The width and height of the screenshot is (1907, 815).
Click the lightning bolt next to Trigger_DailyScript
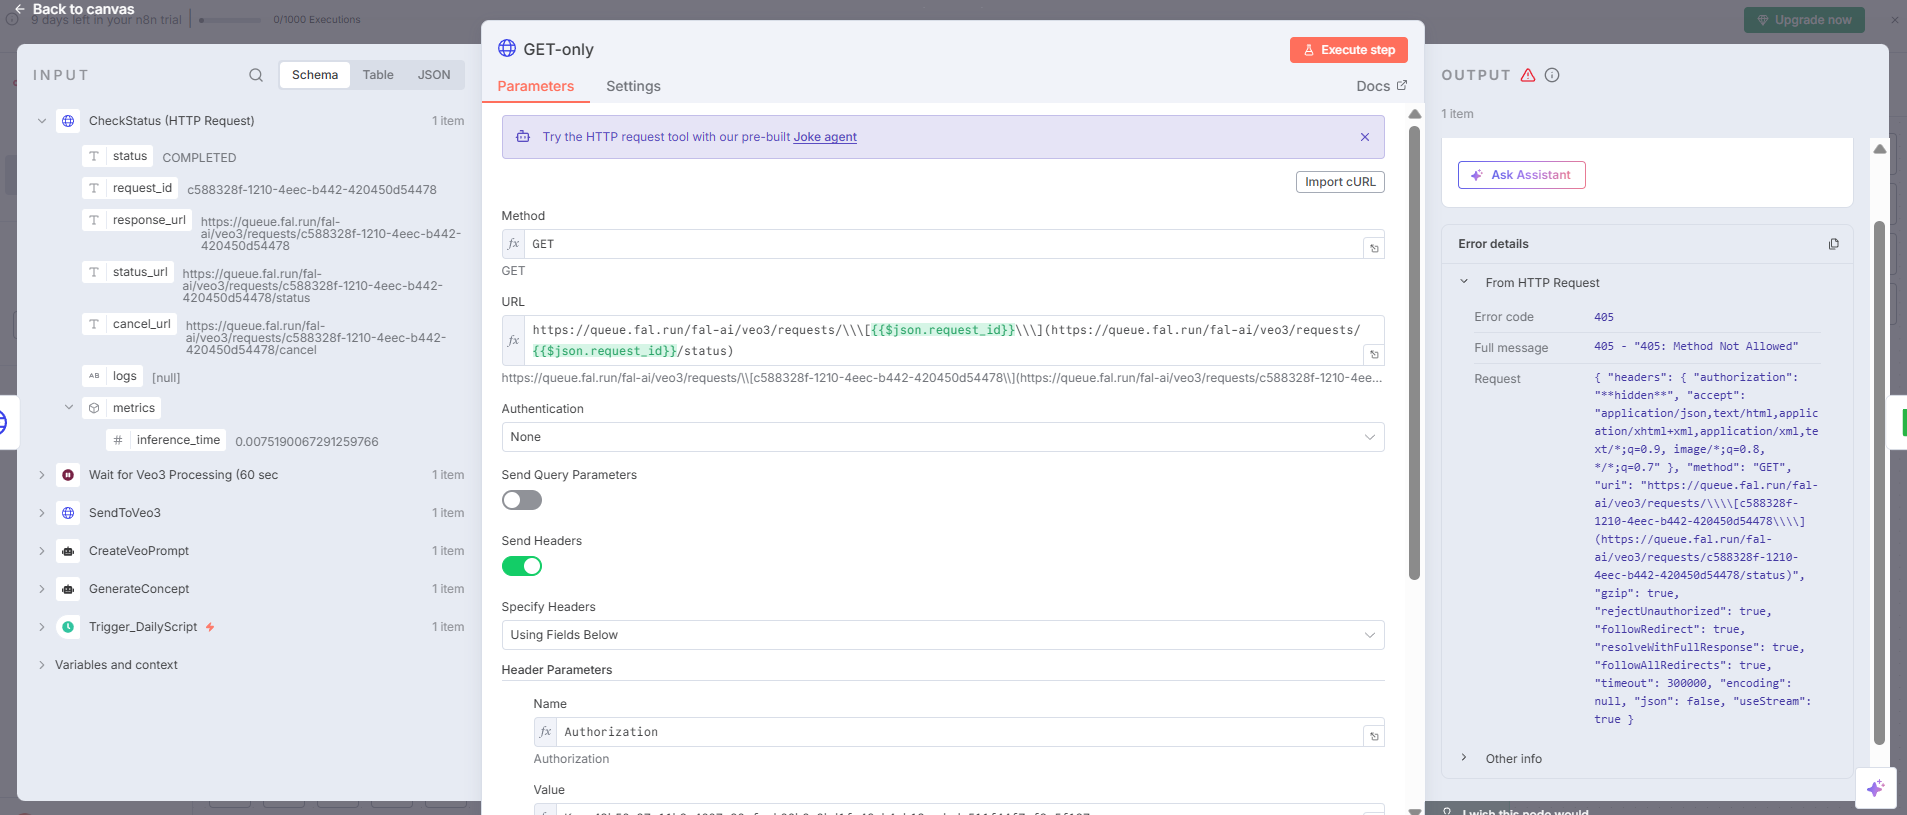[210, 627]
